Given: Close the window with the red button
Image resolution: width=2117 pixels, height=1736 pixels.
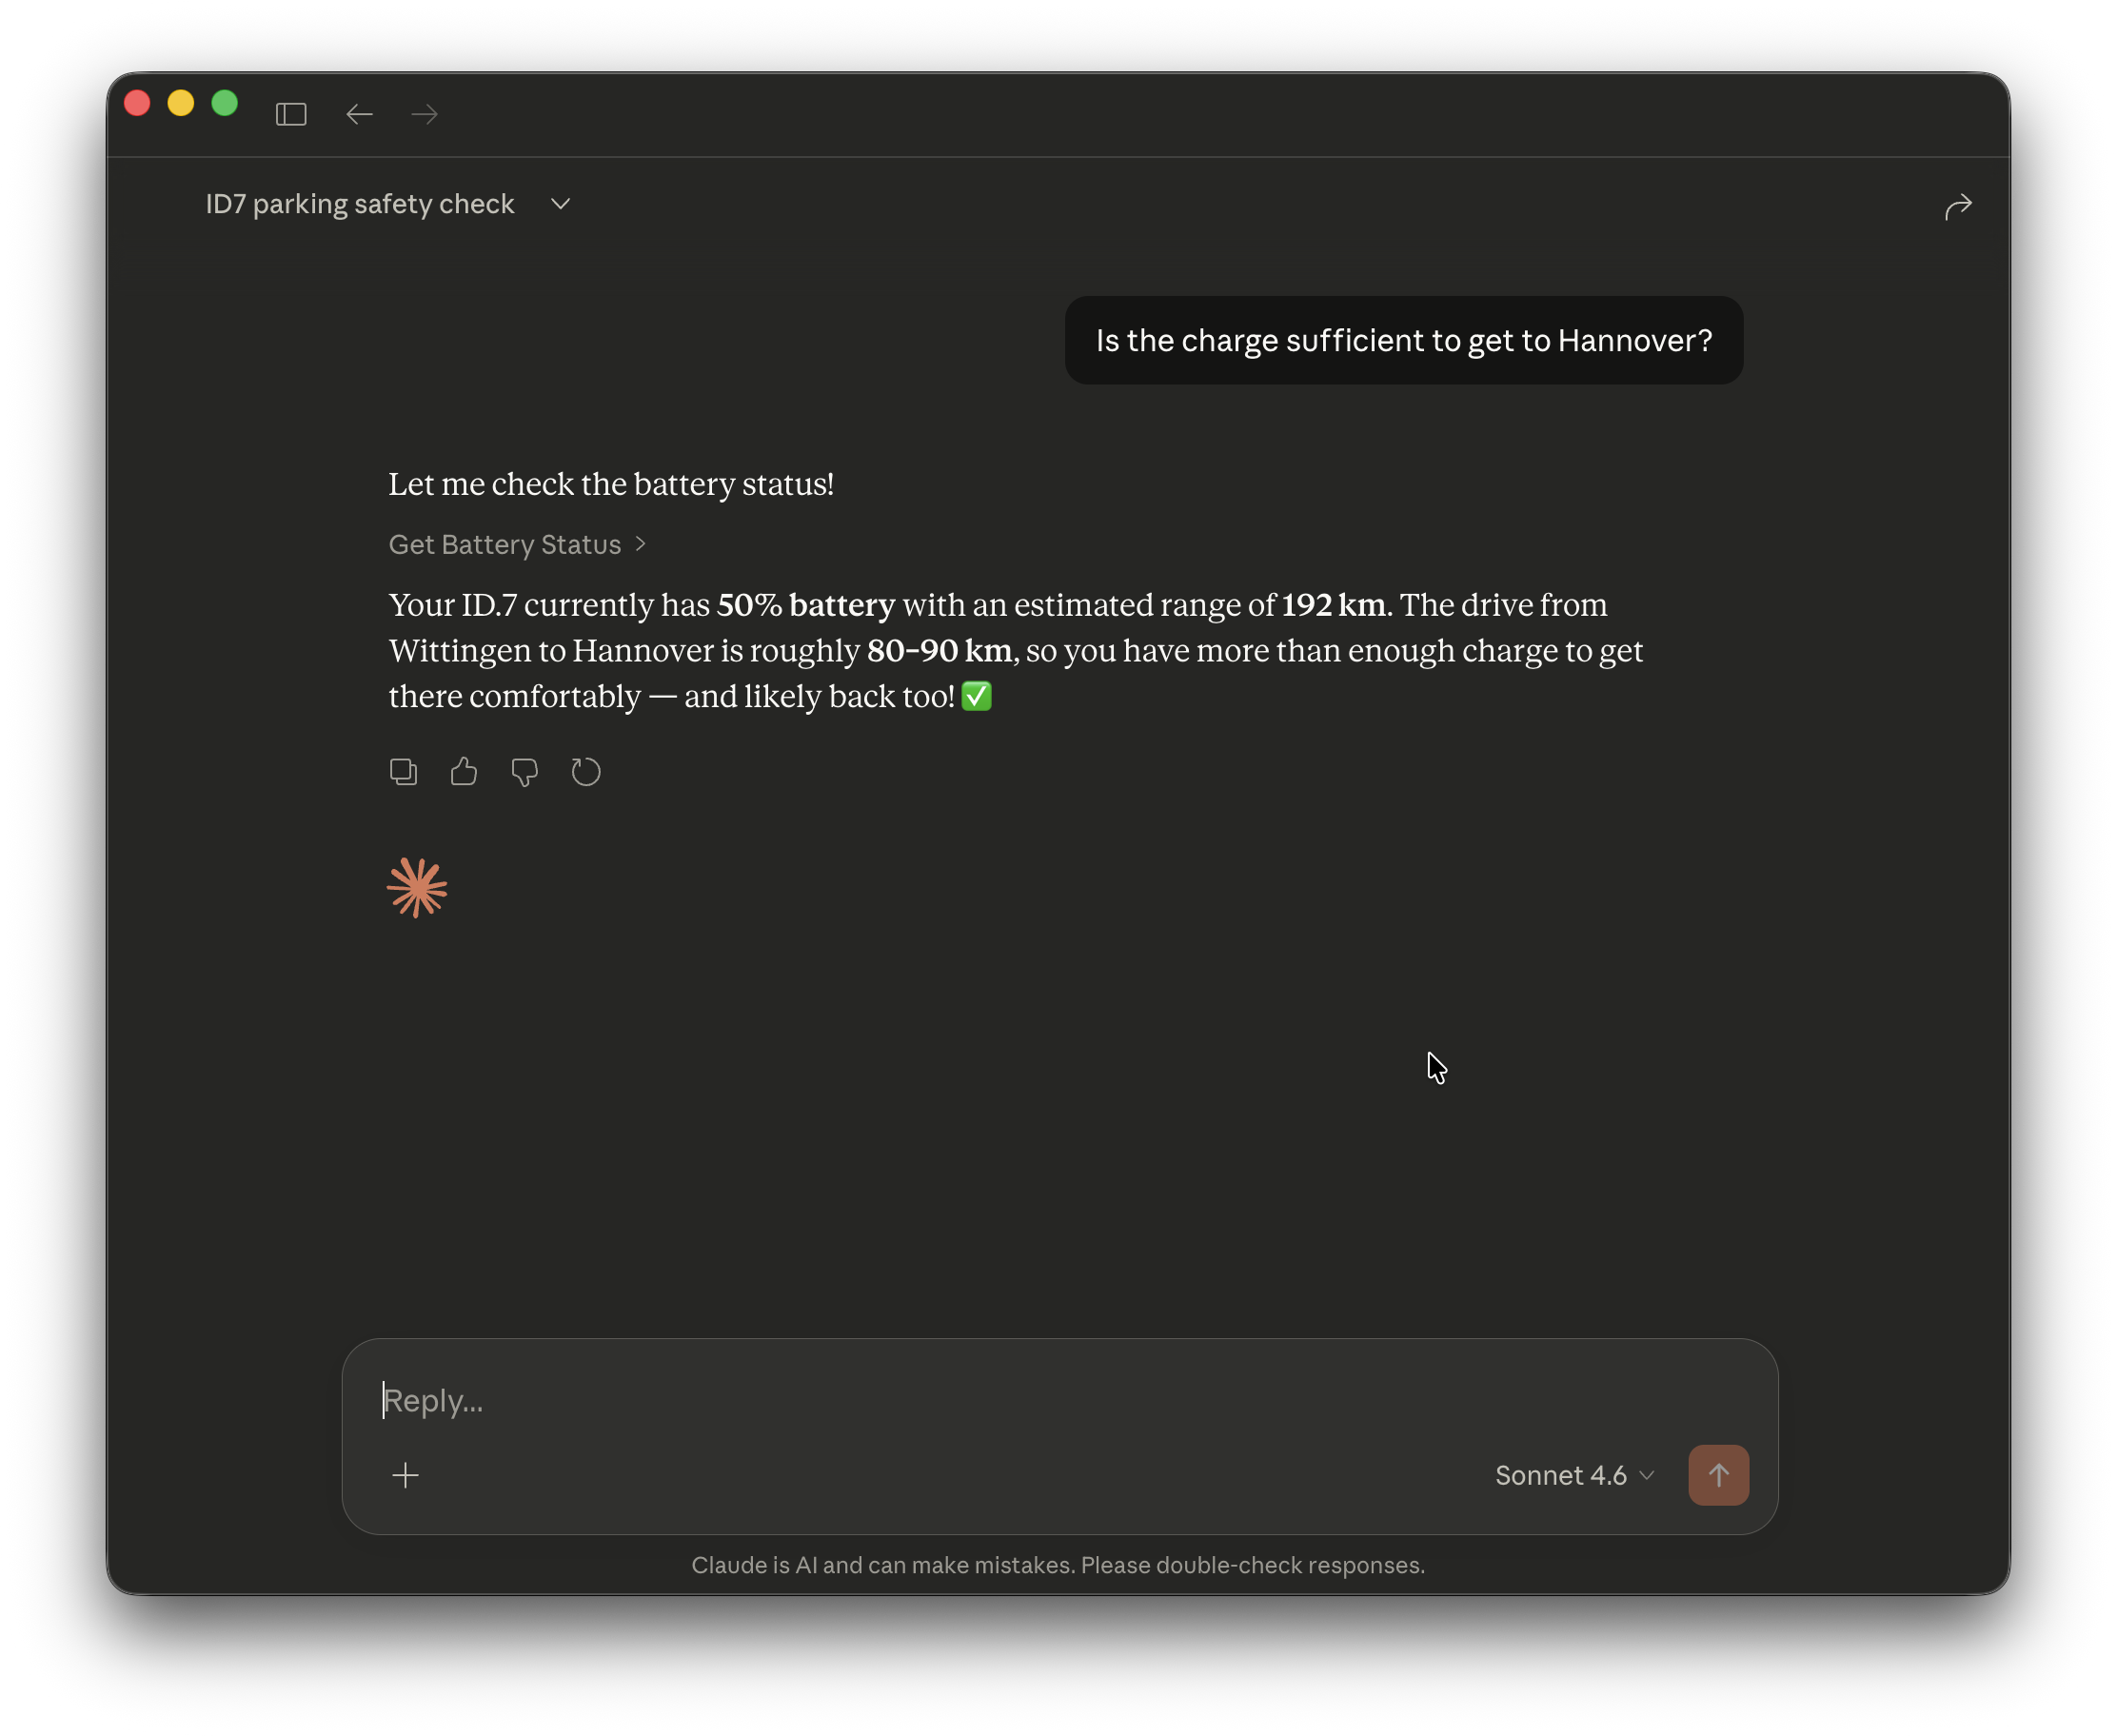Looking at the screenshot, I should [x=137, y=103].
